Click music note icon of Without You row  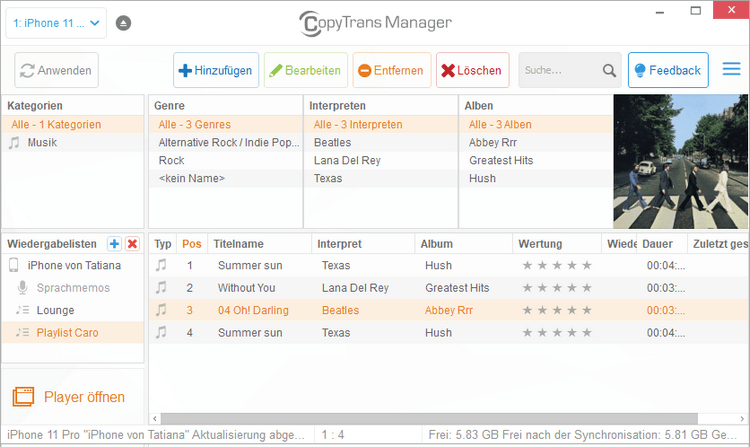(x=161, y=287)
